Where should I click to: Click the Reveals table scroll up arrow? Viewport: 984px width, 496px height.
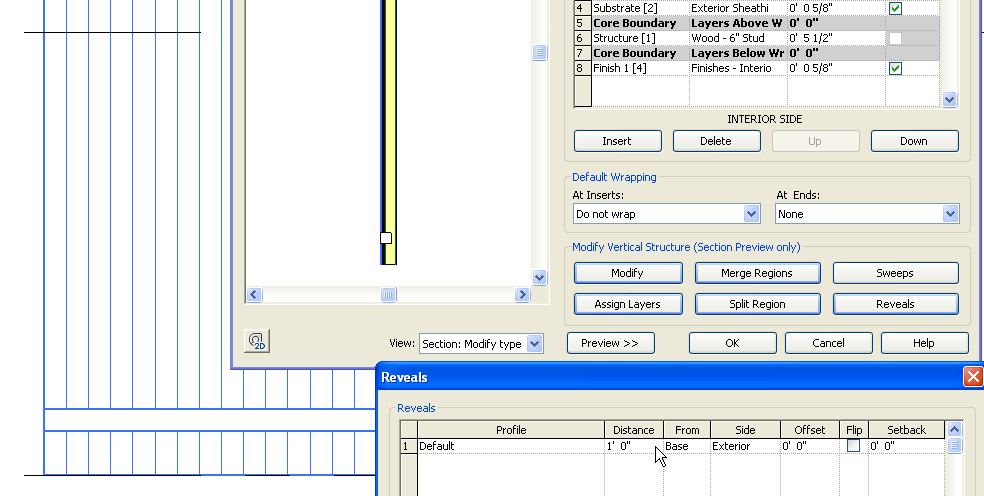[954, 429]
